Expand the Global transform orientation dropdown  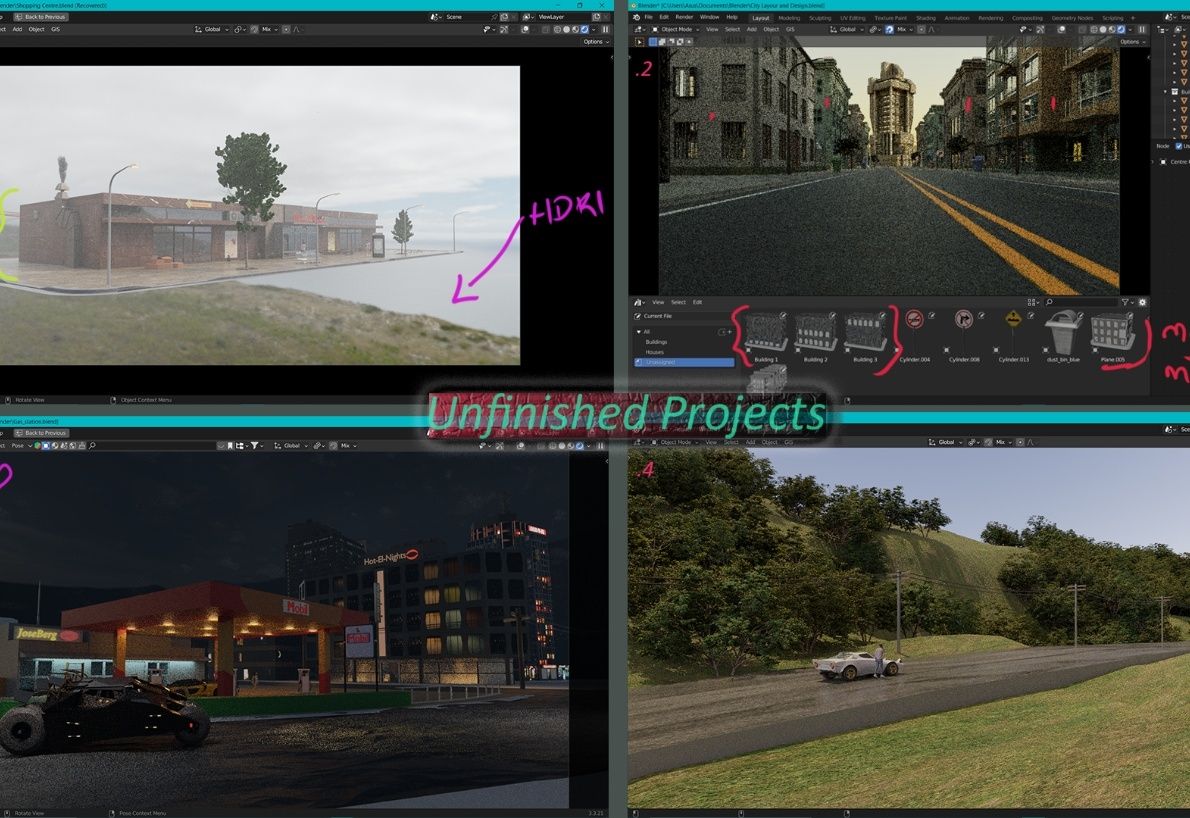point(852,29)
